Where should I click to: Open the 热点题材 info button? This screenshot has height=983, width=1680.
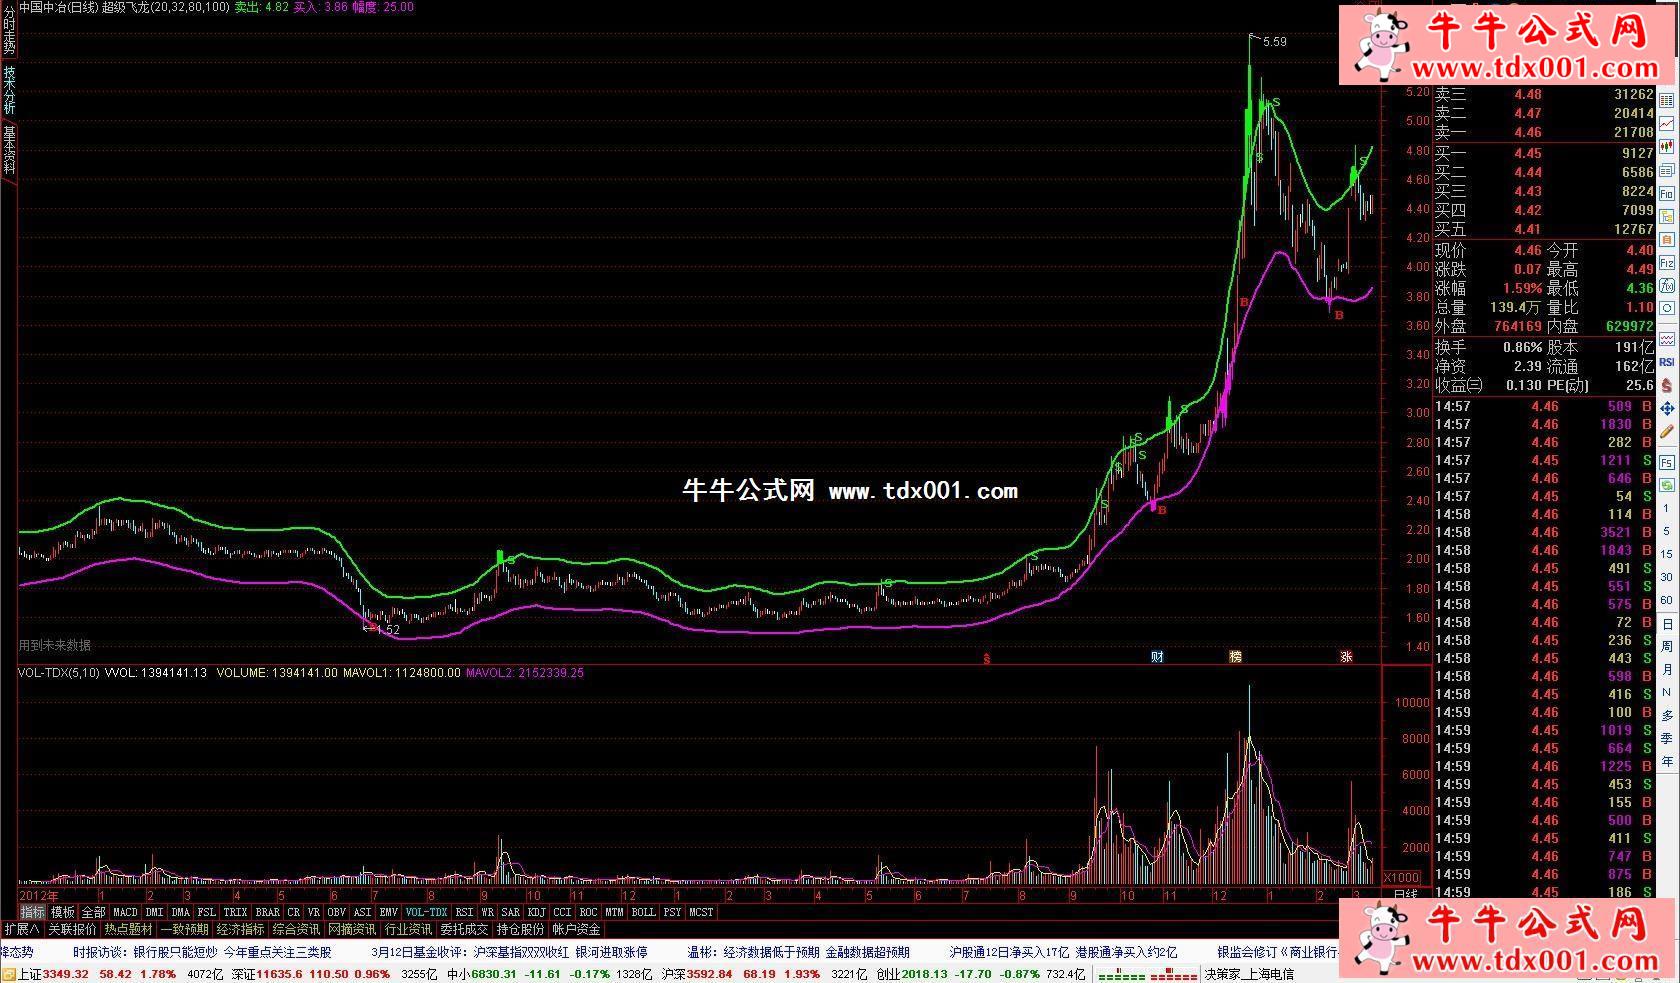130,929
